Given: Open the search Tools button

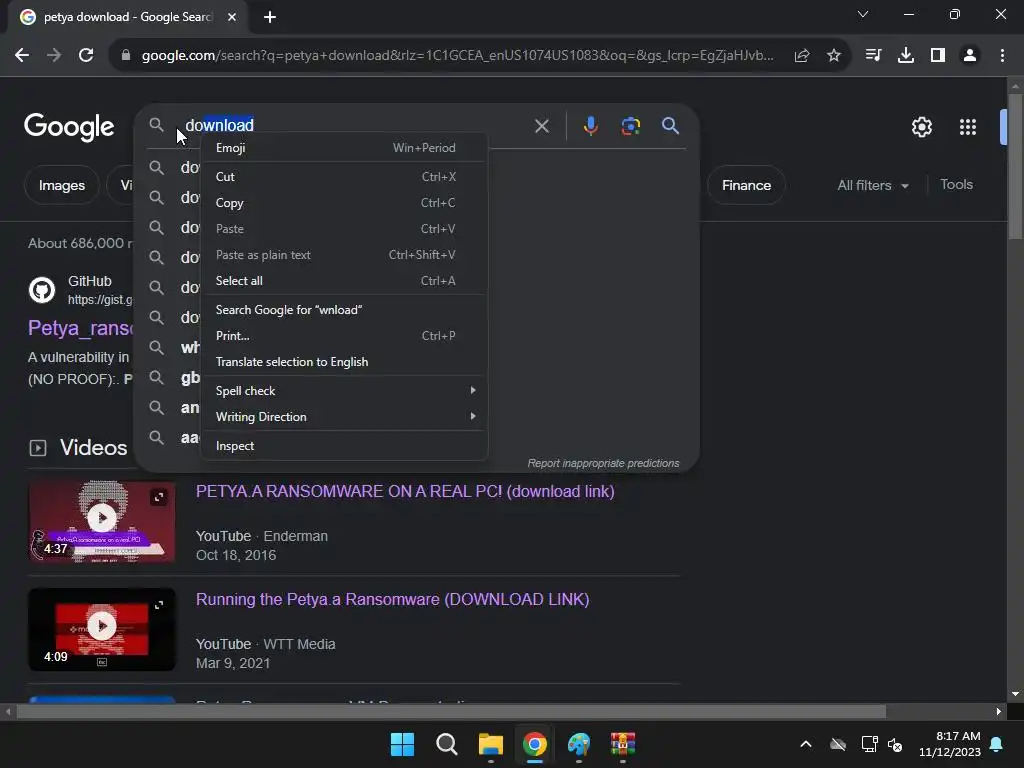Looking at the screenshot, I should [956, 185].
